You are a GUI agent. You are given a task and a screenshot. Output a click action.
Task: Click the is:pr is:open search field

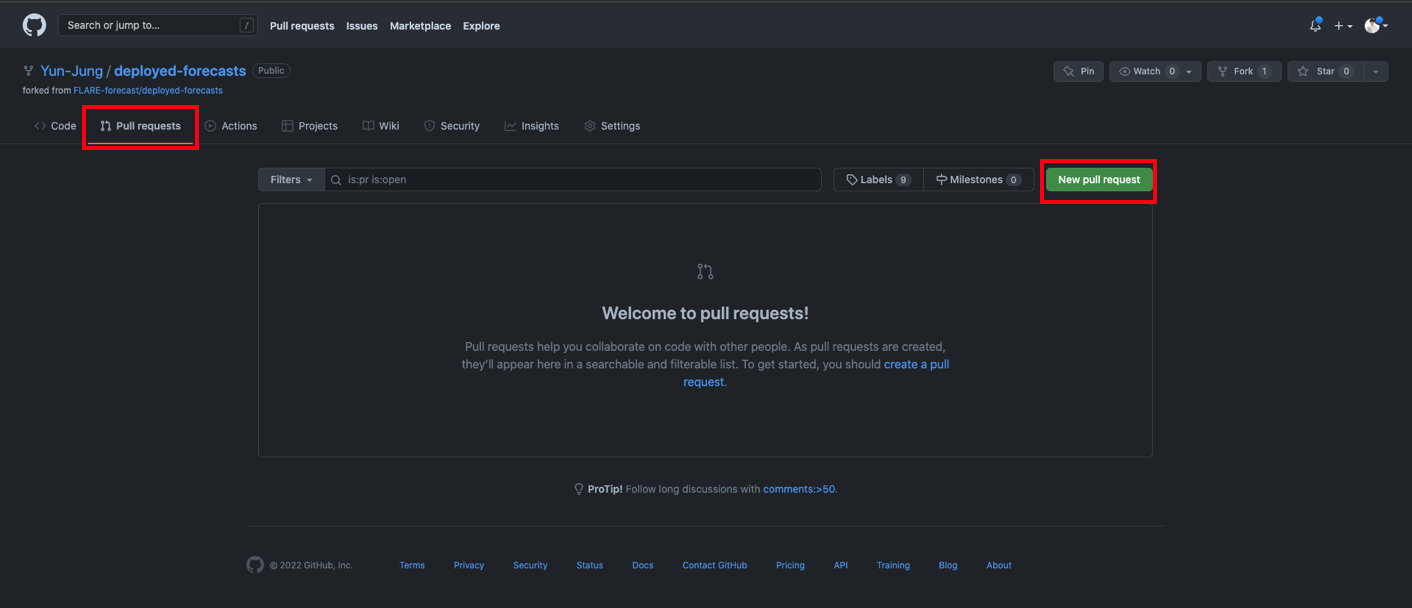coord(573,180)
